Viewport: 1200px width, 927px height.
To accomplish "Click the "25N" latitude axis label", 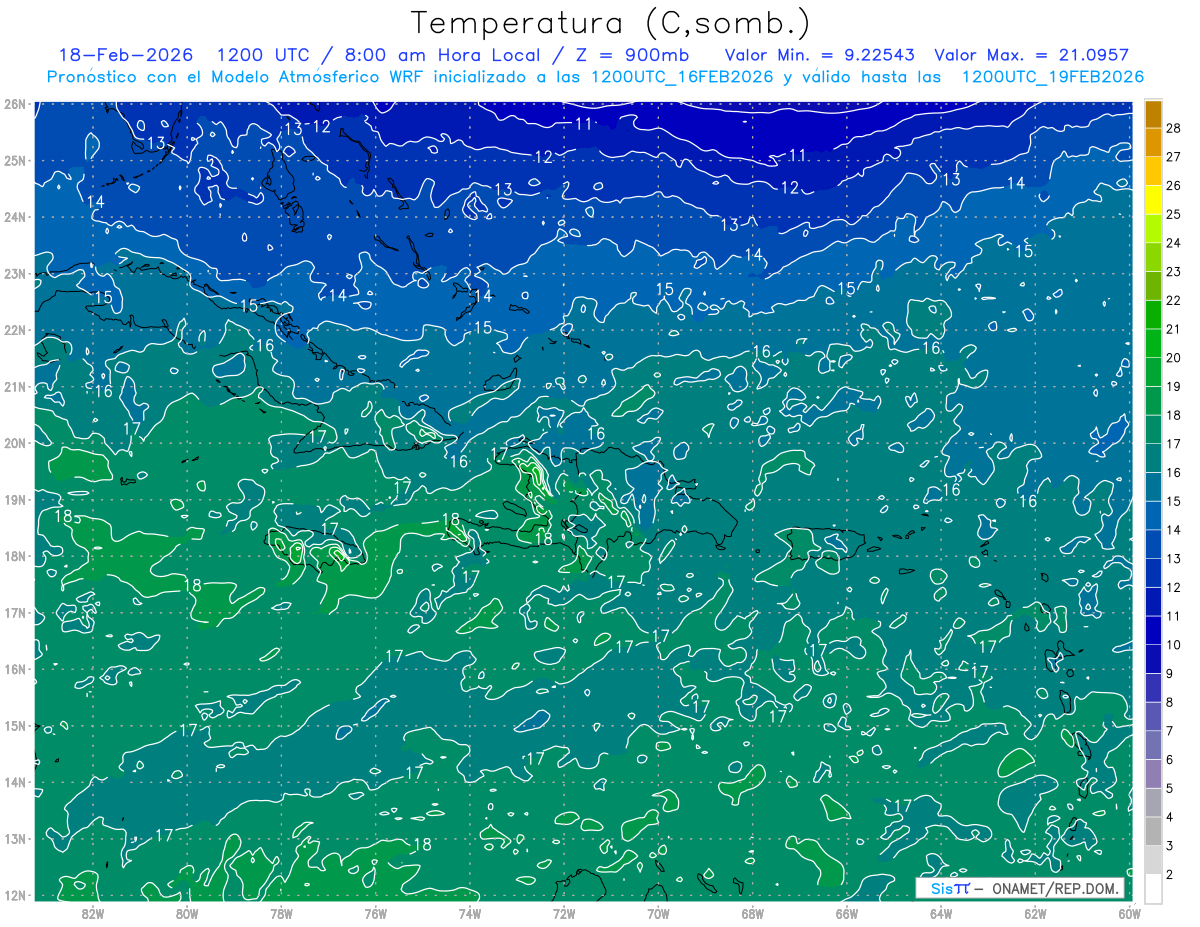I will point(15,160).
